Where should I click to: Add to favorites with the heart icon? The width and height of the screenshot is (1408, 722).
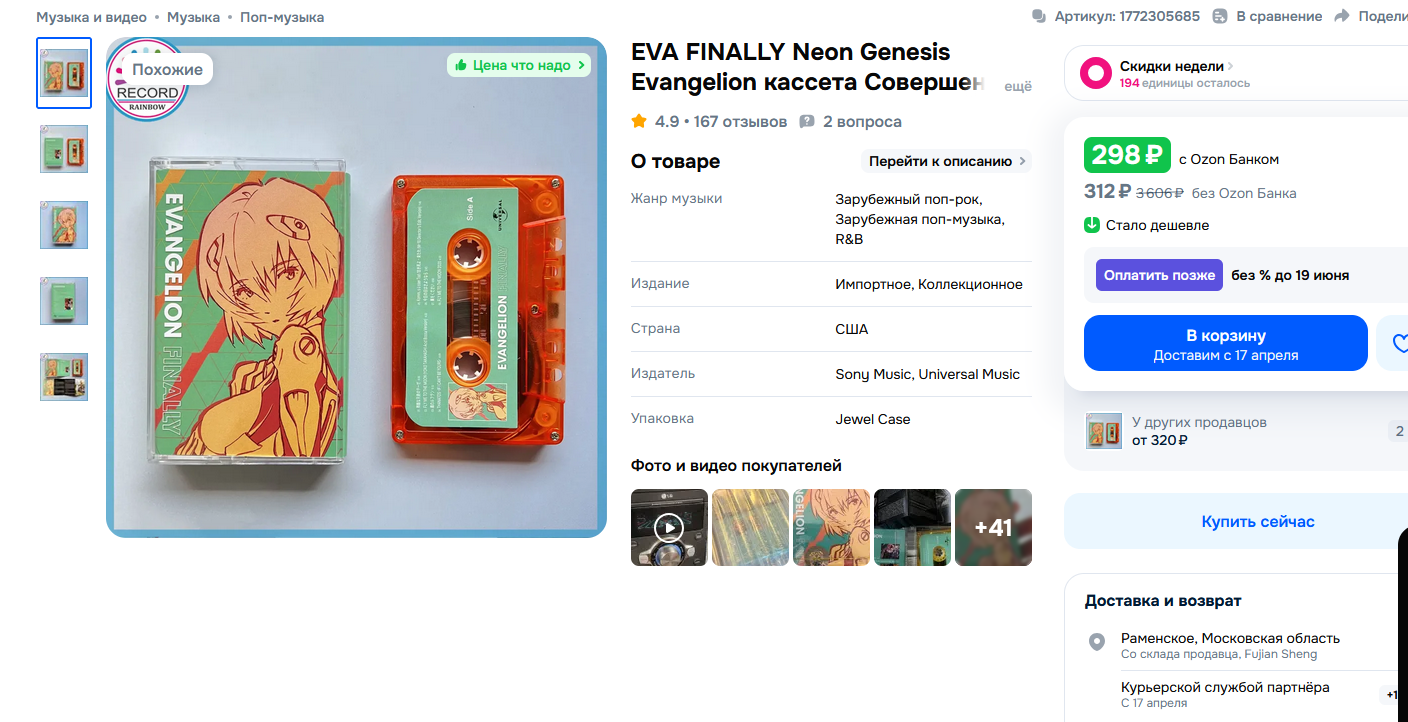(1396, 343)
